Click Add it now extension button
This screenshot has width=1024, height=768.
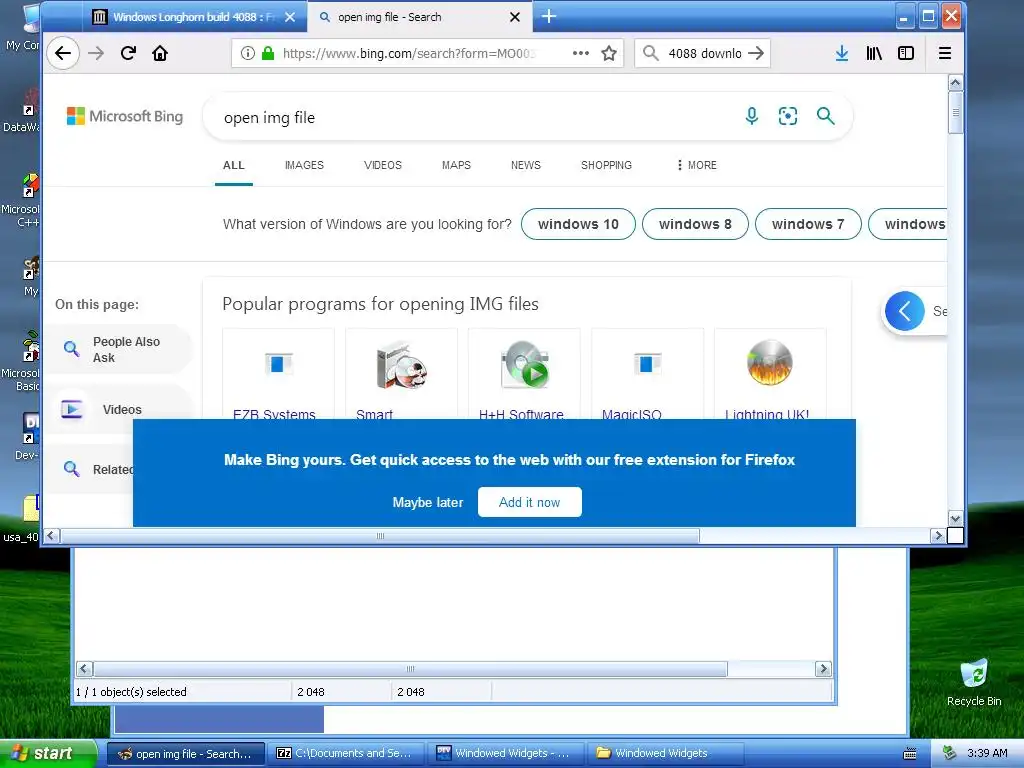[x=530, y=502]
